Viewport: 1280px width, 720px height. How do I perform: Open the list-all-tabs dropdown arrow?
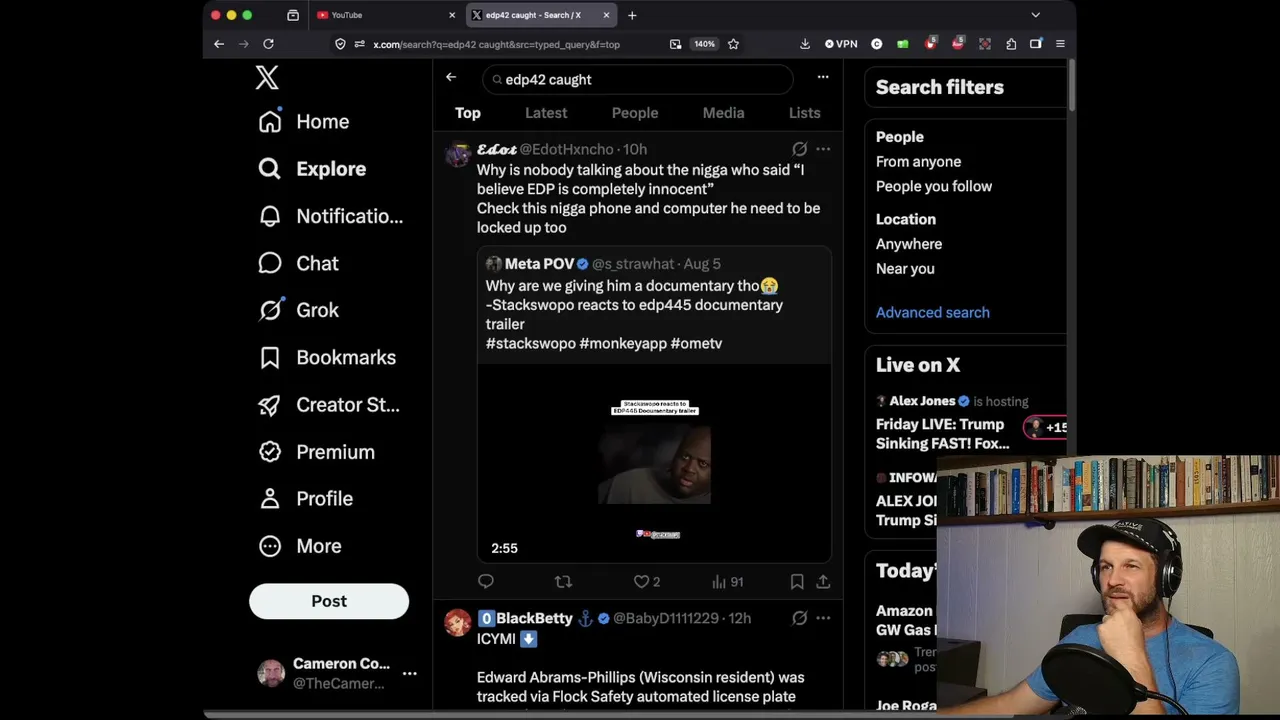[1035, 15]
